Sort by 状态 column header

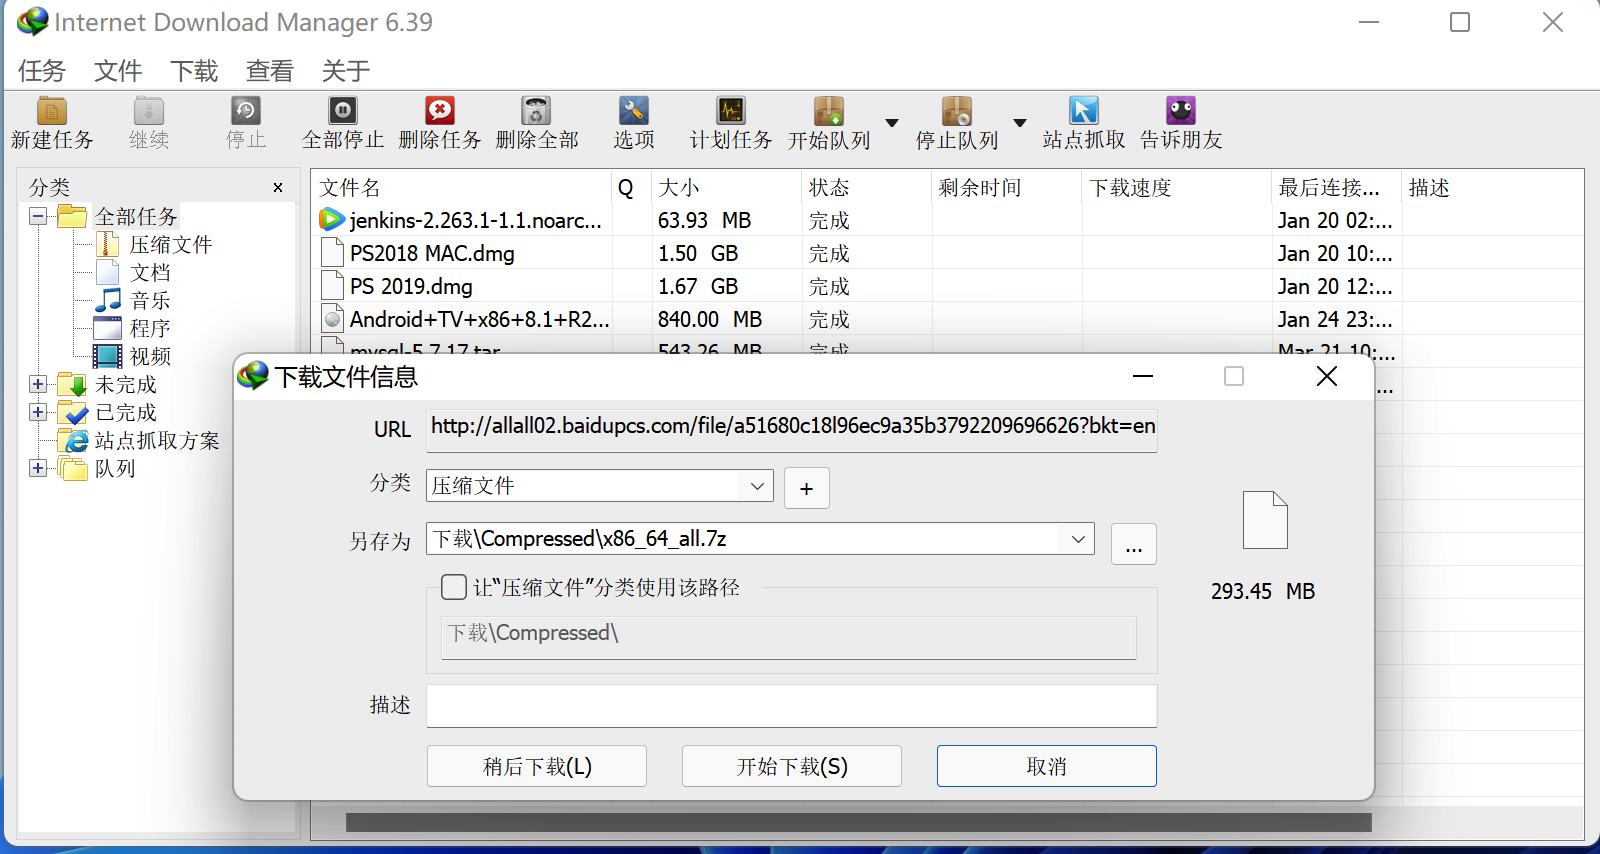point(867,188)
